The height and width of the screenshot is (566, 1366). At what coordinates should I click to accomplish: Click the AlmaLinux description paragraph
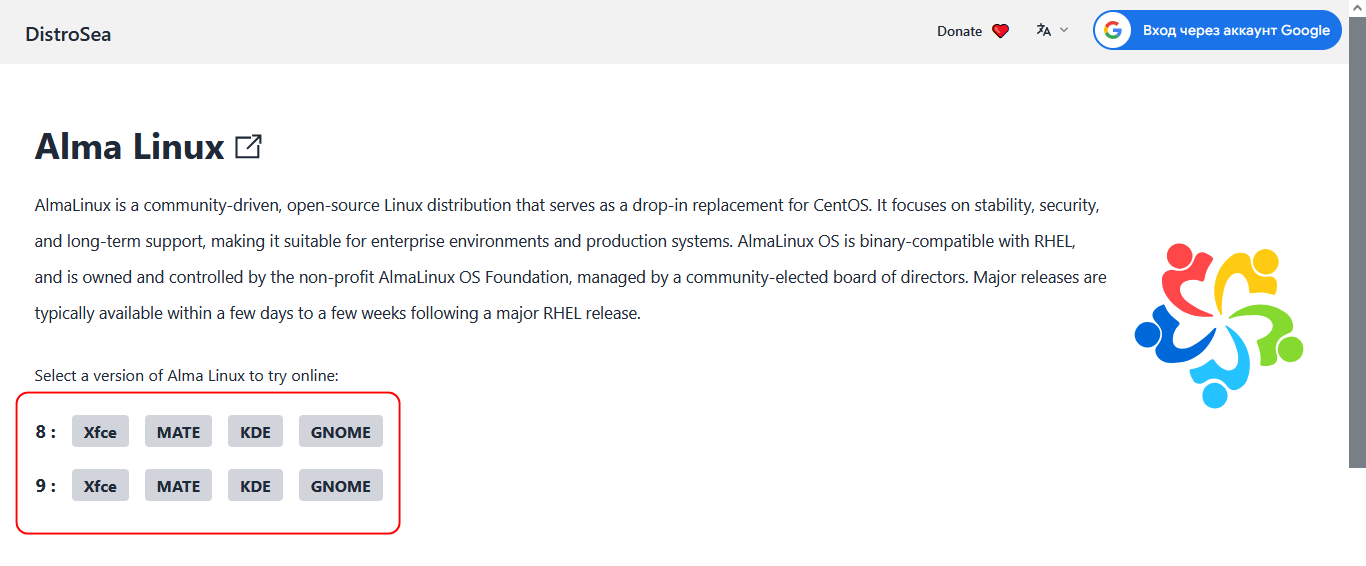click(x=571, y=259)
